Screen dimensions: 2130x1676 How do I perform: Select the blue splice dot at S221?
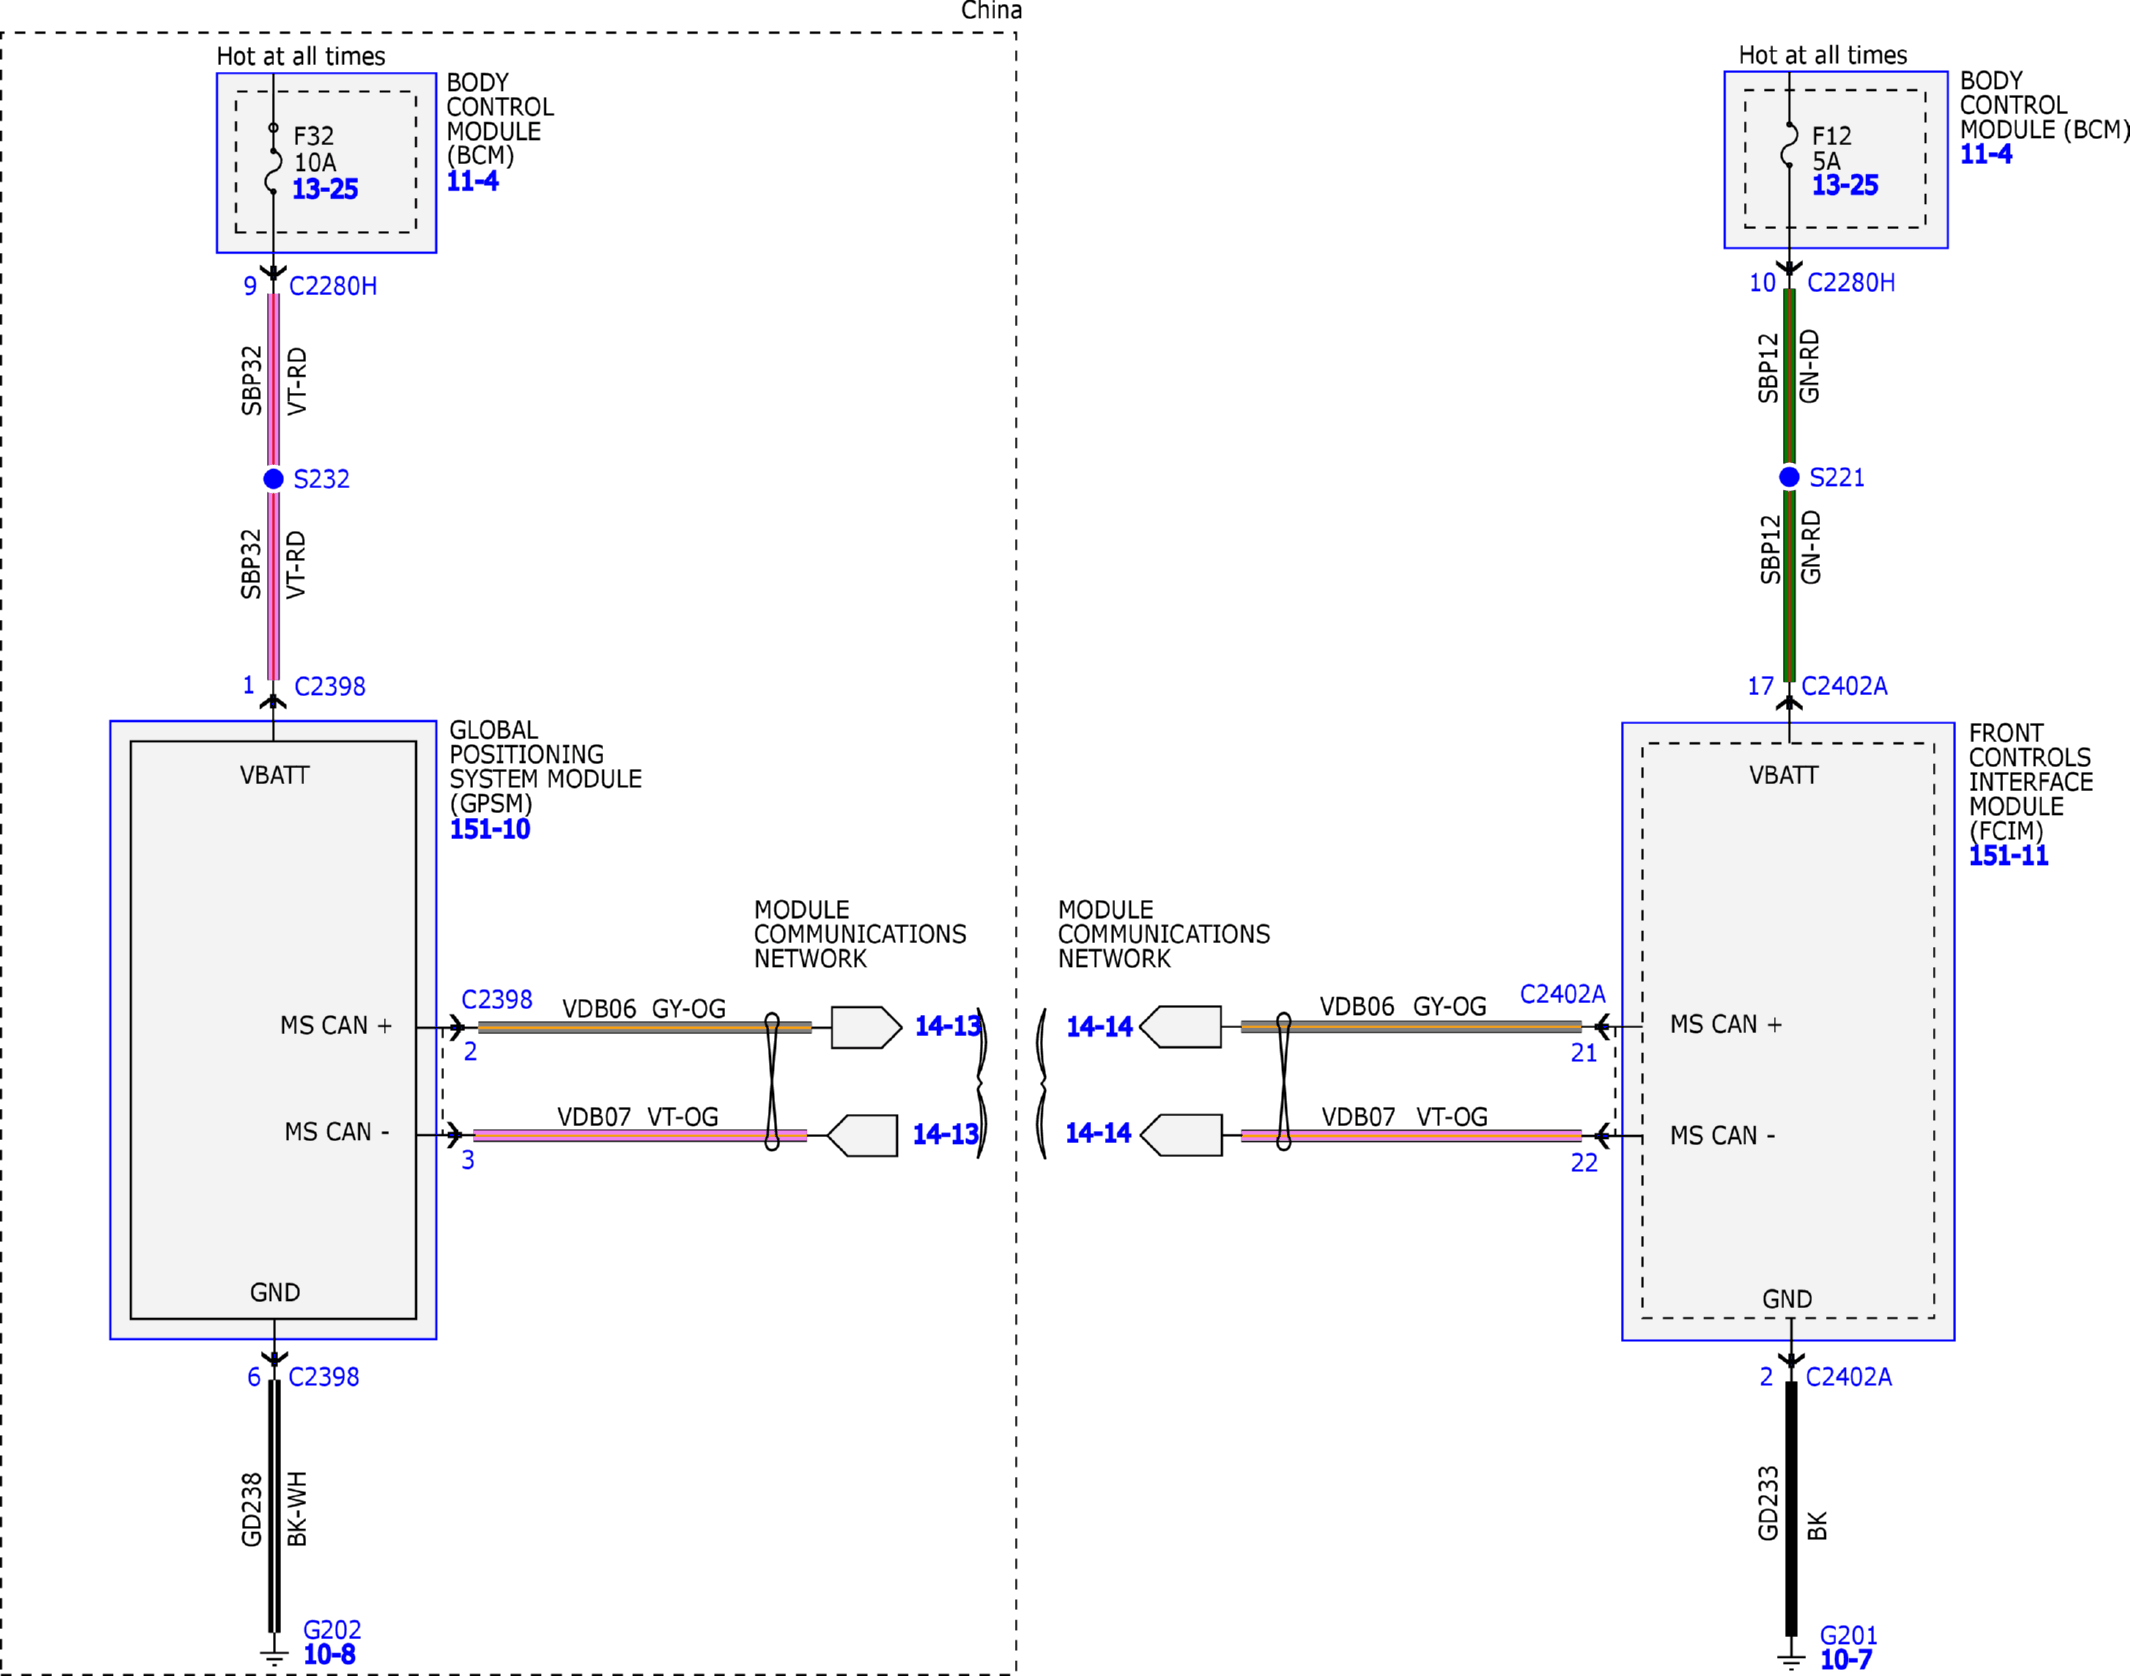(x=1790, y=477)
